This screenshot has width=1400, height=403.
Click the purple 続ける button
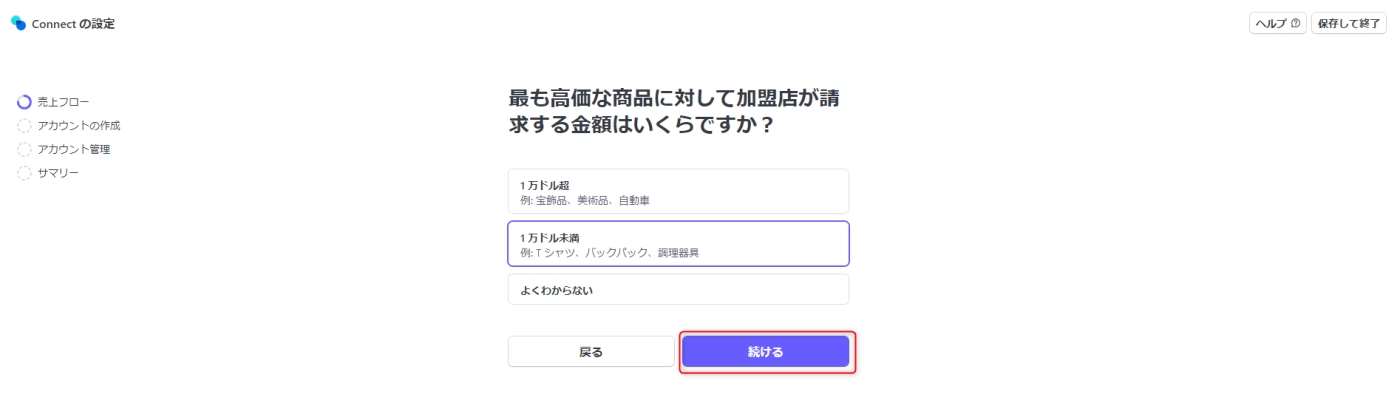[x=766, y=352]
